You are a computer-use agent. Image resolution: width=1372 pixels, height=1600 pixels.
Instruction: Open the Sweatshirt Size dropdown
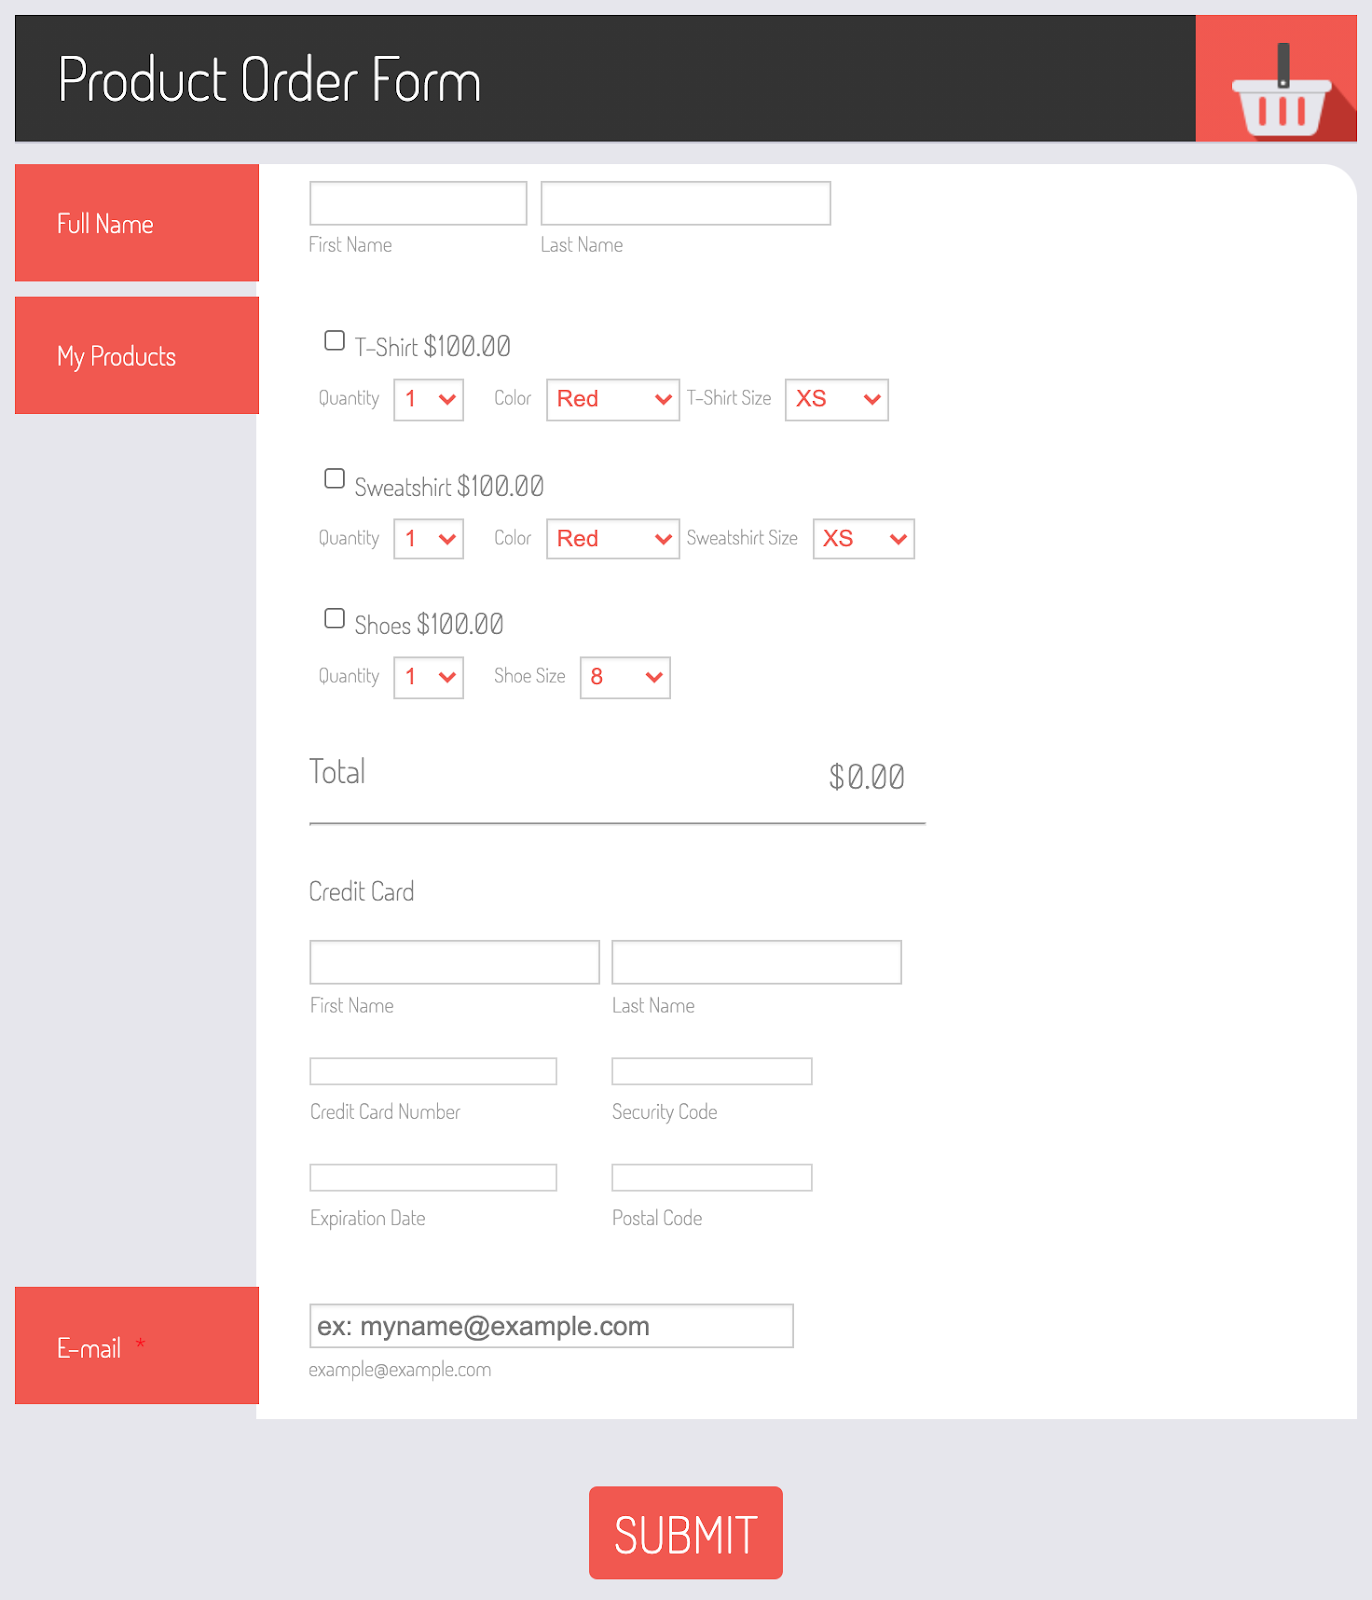pos(864,538)
